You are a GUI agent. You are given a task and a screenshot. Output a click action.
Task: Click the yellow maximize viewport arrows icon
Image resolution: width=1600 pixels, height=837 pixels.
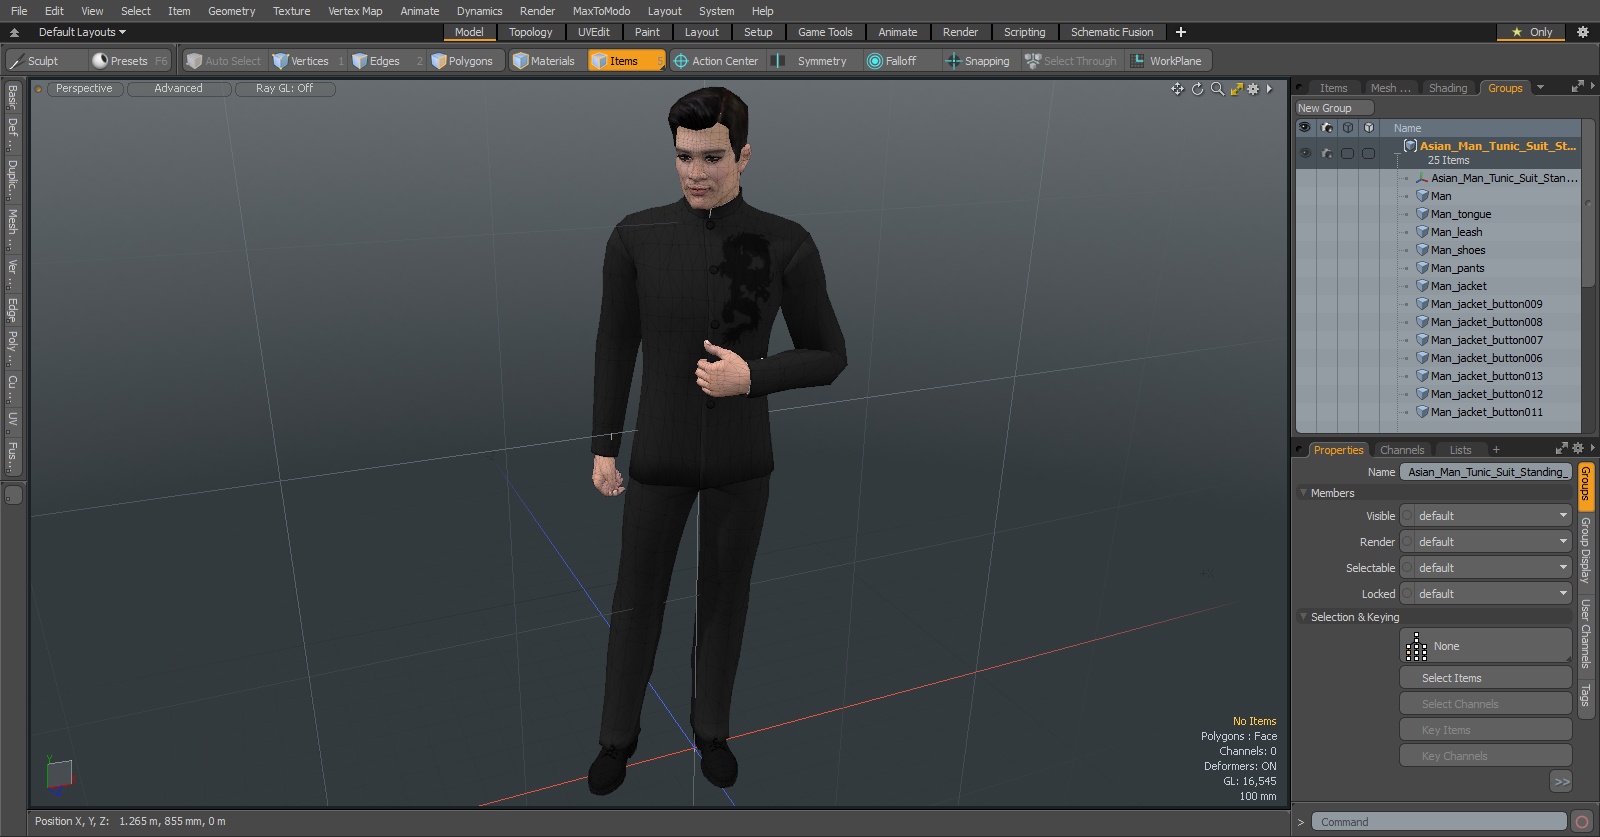click(1237, 89)
